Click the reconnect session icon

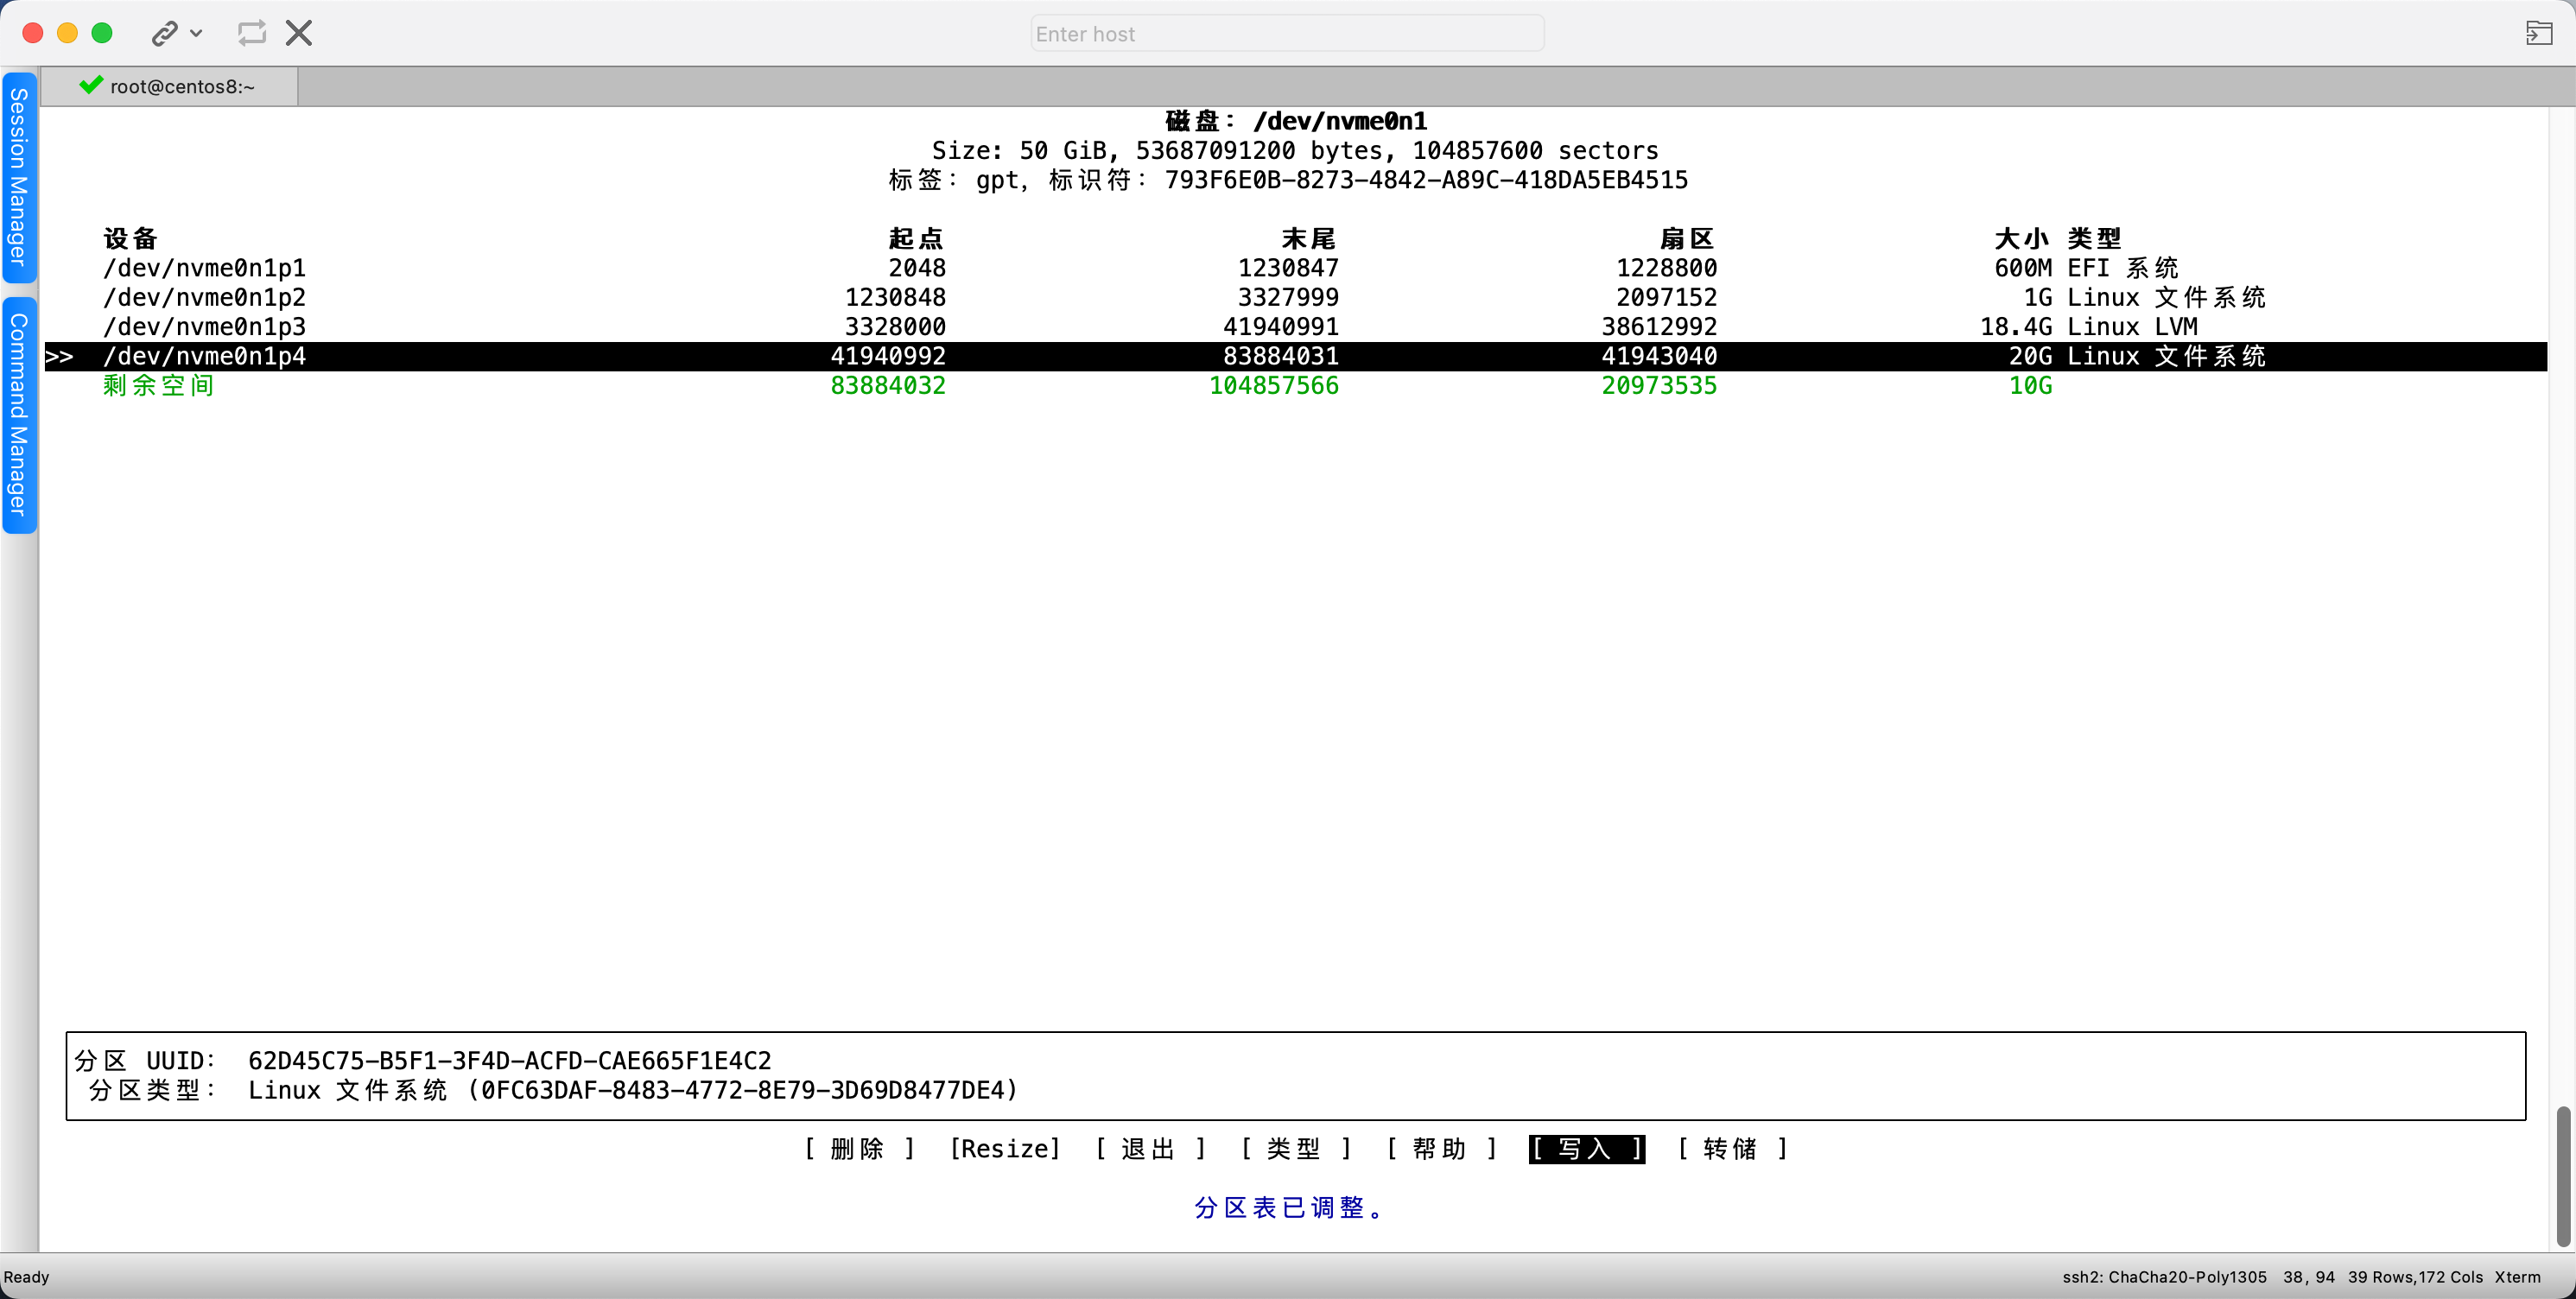251,34
